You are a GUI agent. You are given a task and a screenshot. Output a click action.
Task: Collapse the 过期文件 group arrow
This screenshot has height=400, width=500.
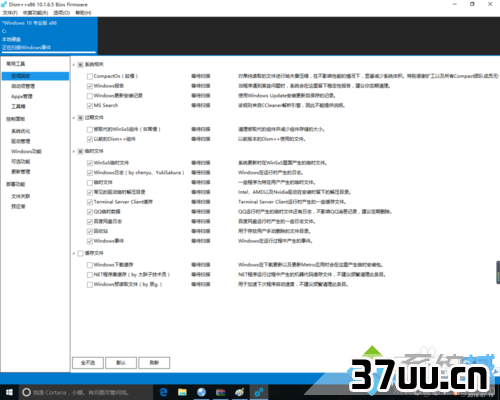tap(74, 118)
